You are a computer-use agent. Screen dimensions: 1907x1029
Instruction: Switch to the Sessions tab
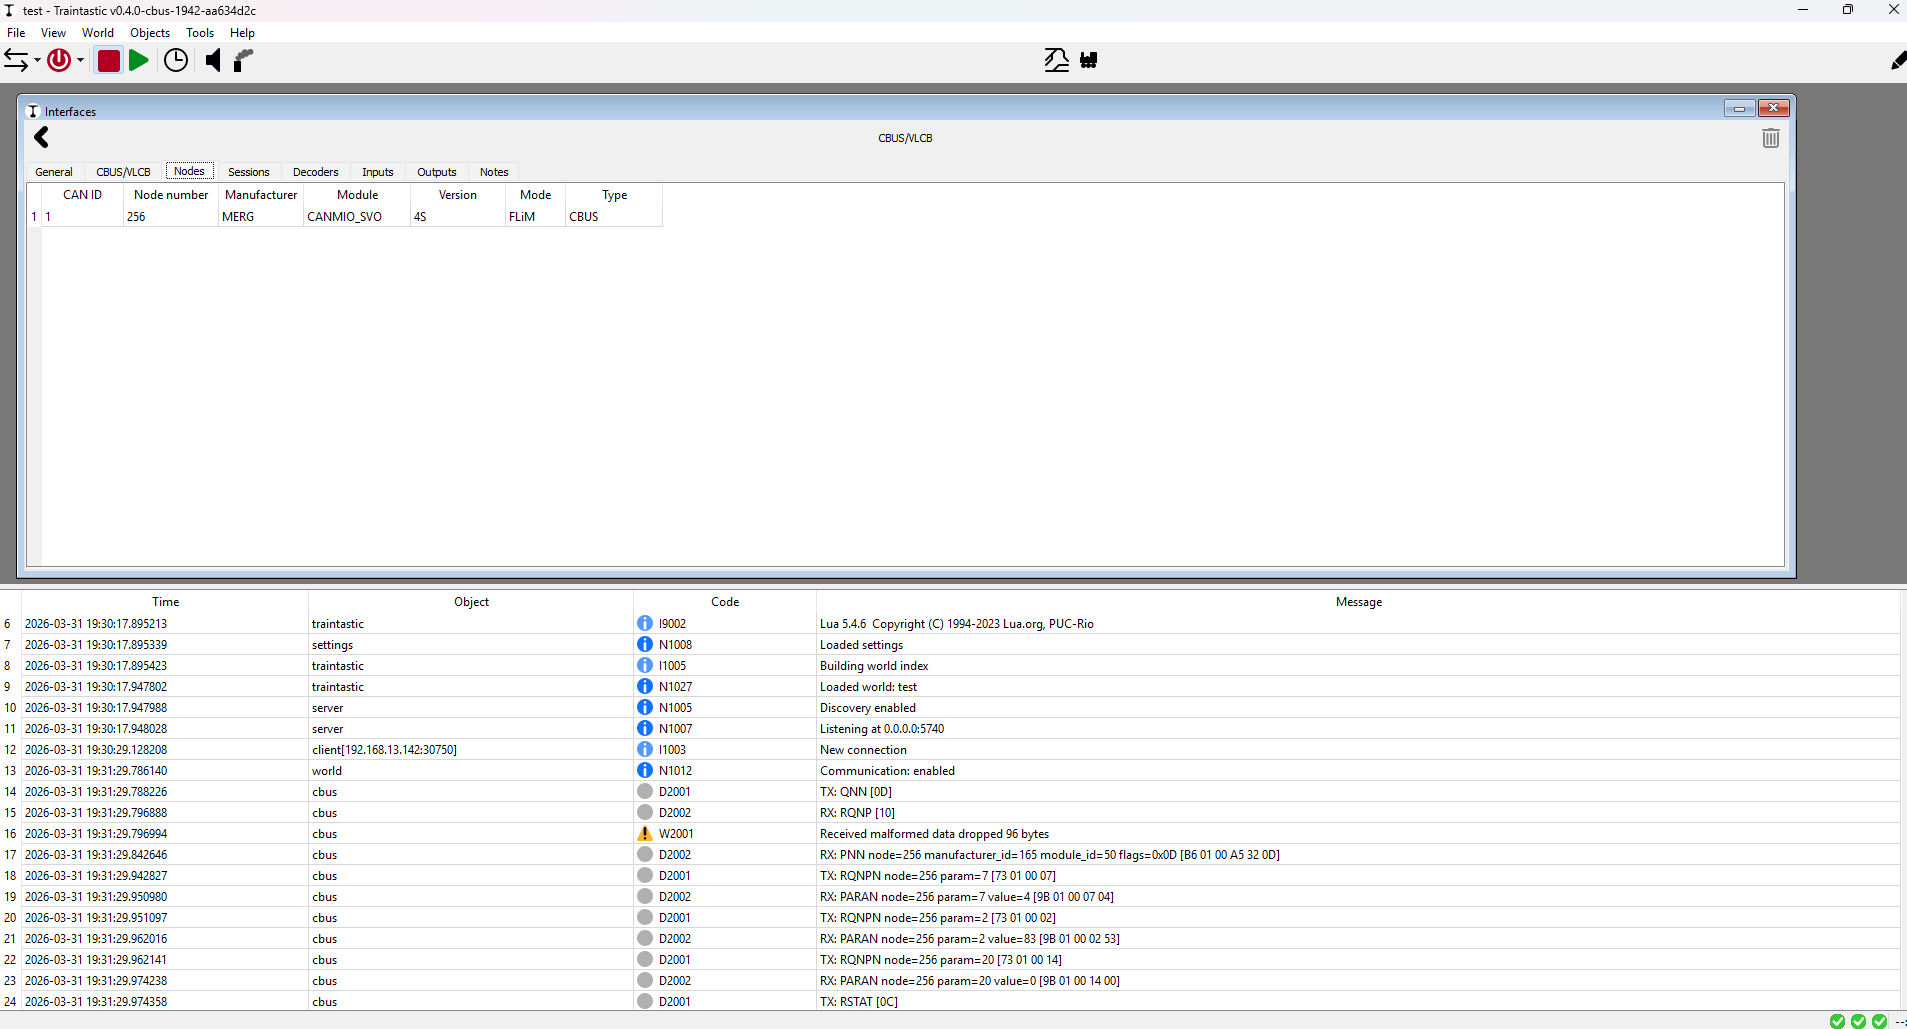248,172
